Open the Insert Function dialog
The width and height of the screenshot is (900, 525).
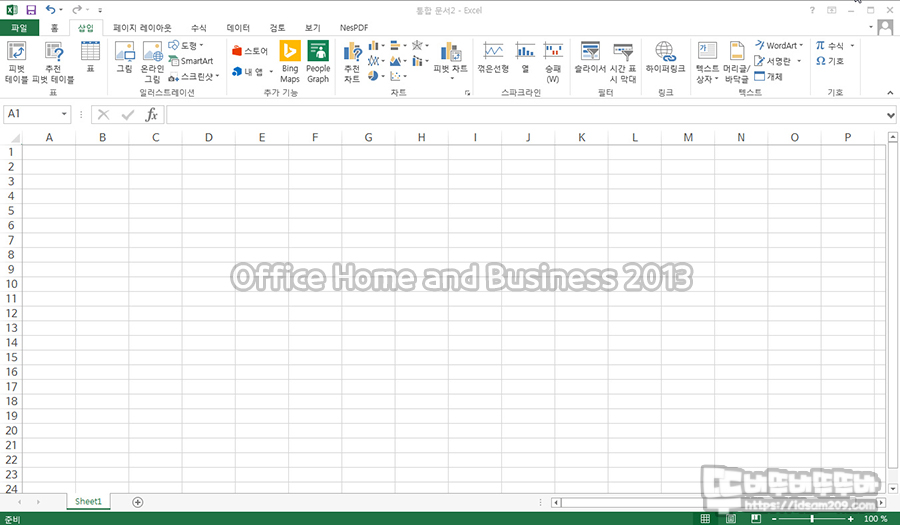click(152, 115)
